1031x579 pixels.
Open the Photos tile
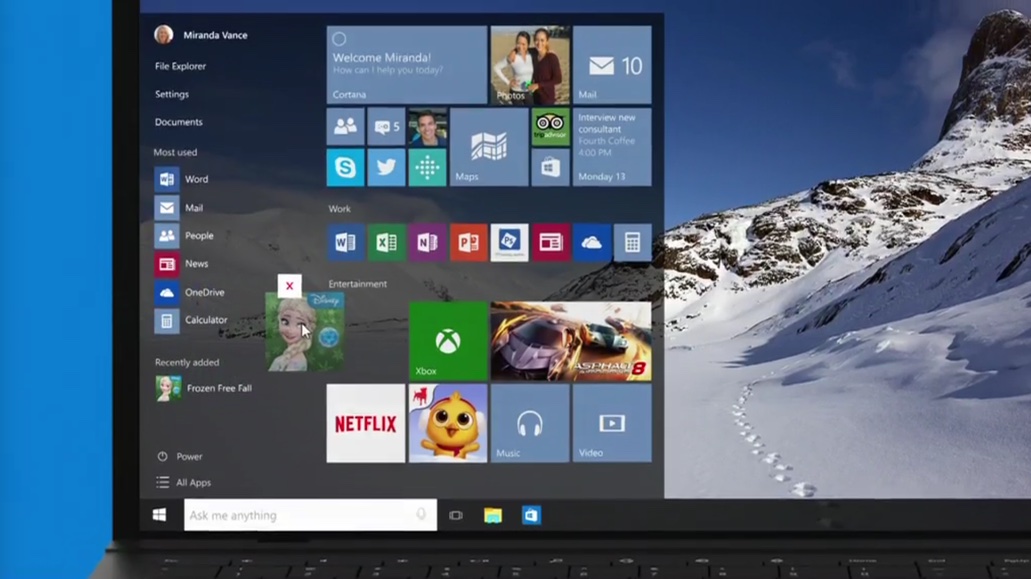coord(530,65)
